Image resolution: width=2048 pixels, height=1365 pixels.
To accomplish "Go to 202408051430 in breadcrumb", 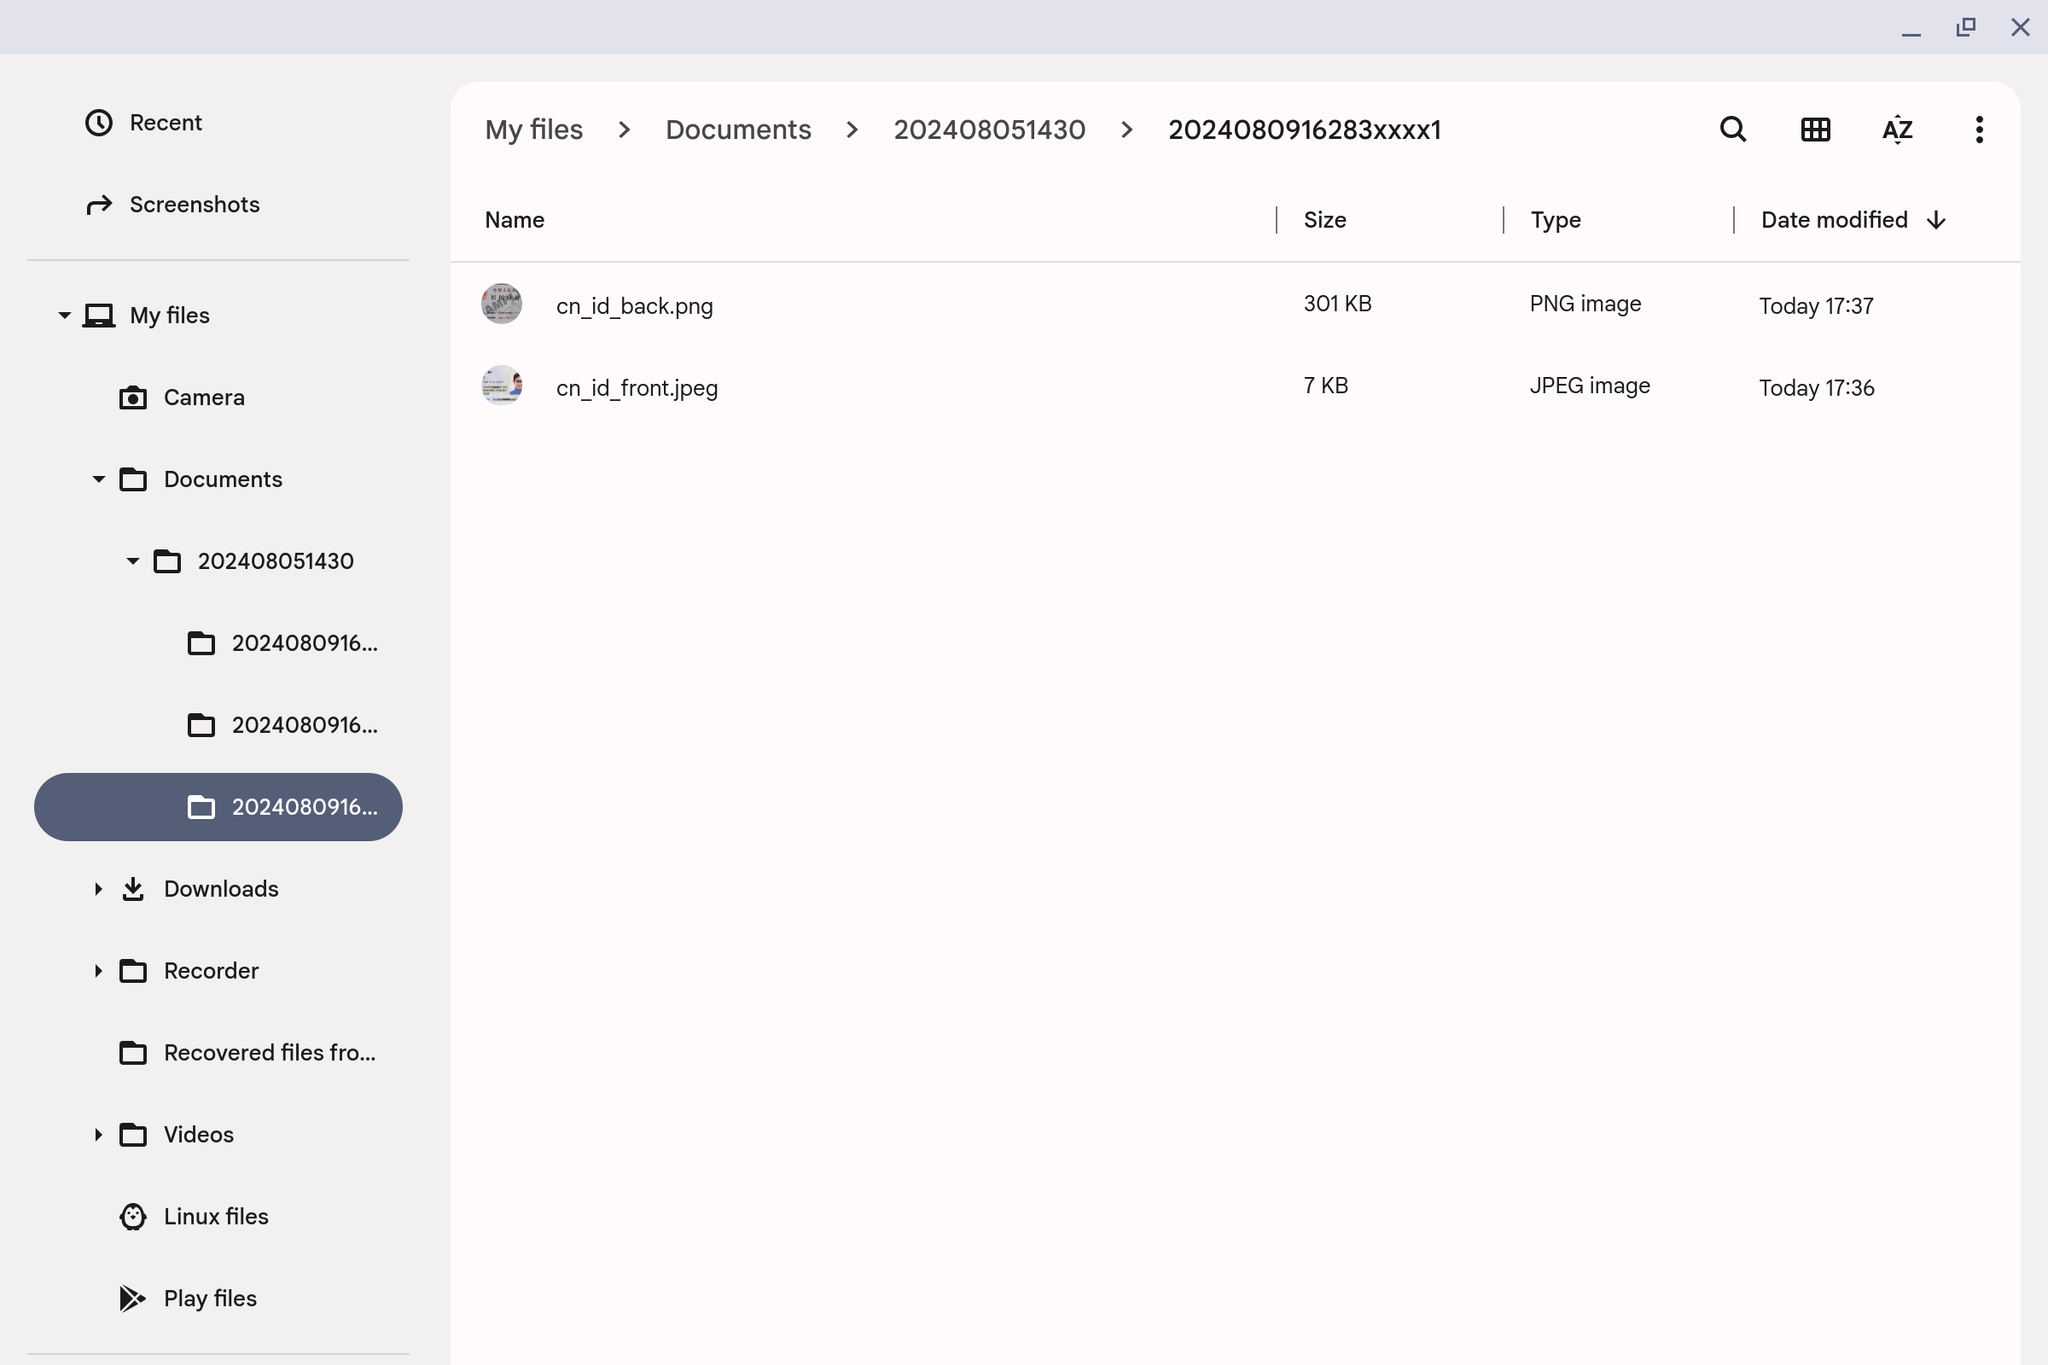I will point(989,130).
